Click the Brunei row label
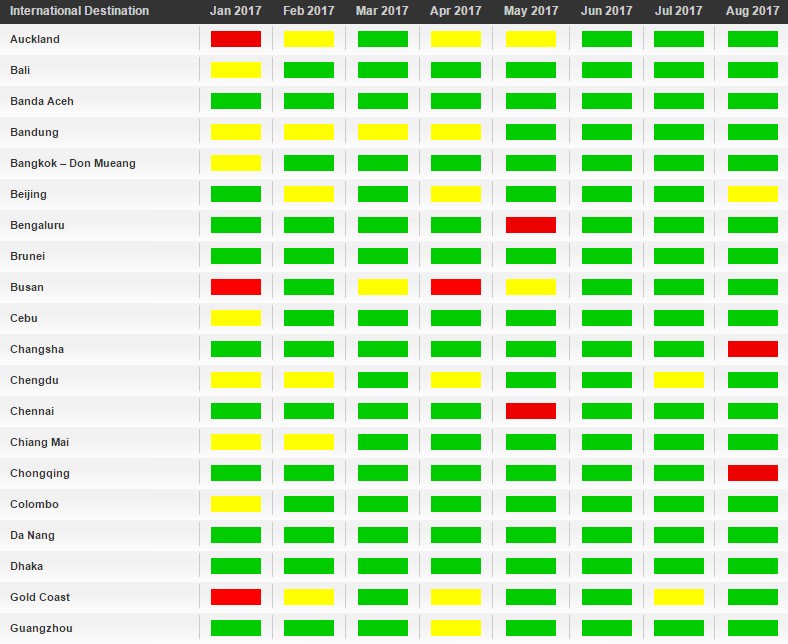The height and width of the screenshot is (644, 788). (28, 256)
